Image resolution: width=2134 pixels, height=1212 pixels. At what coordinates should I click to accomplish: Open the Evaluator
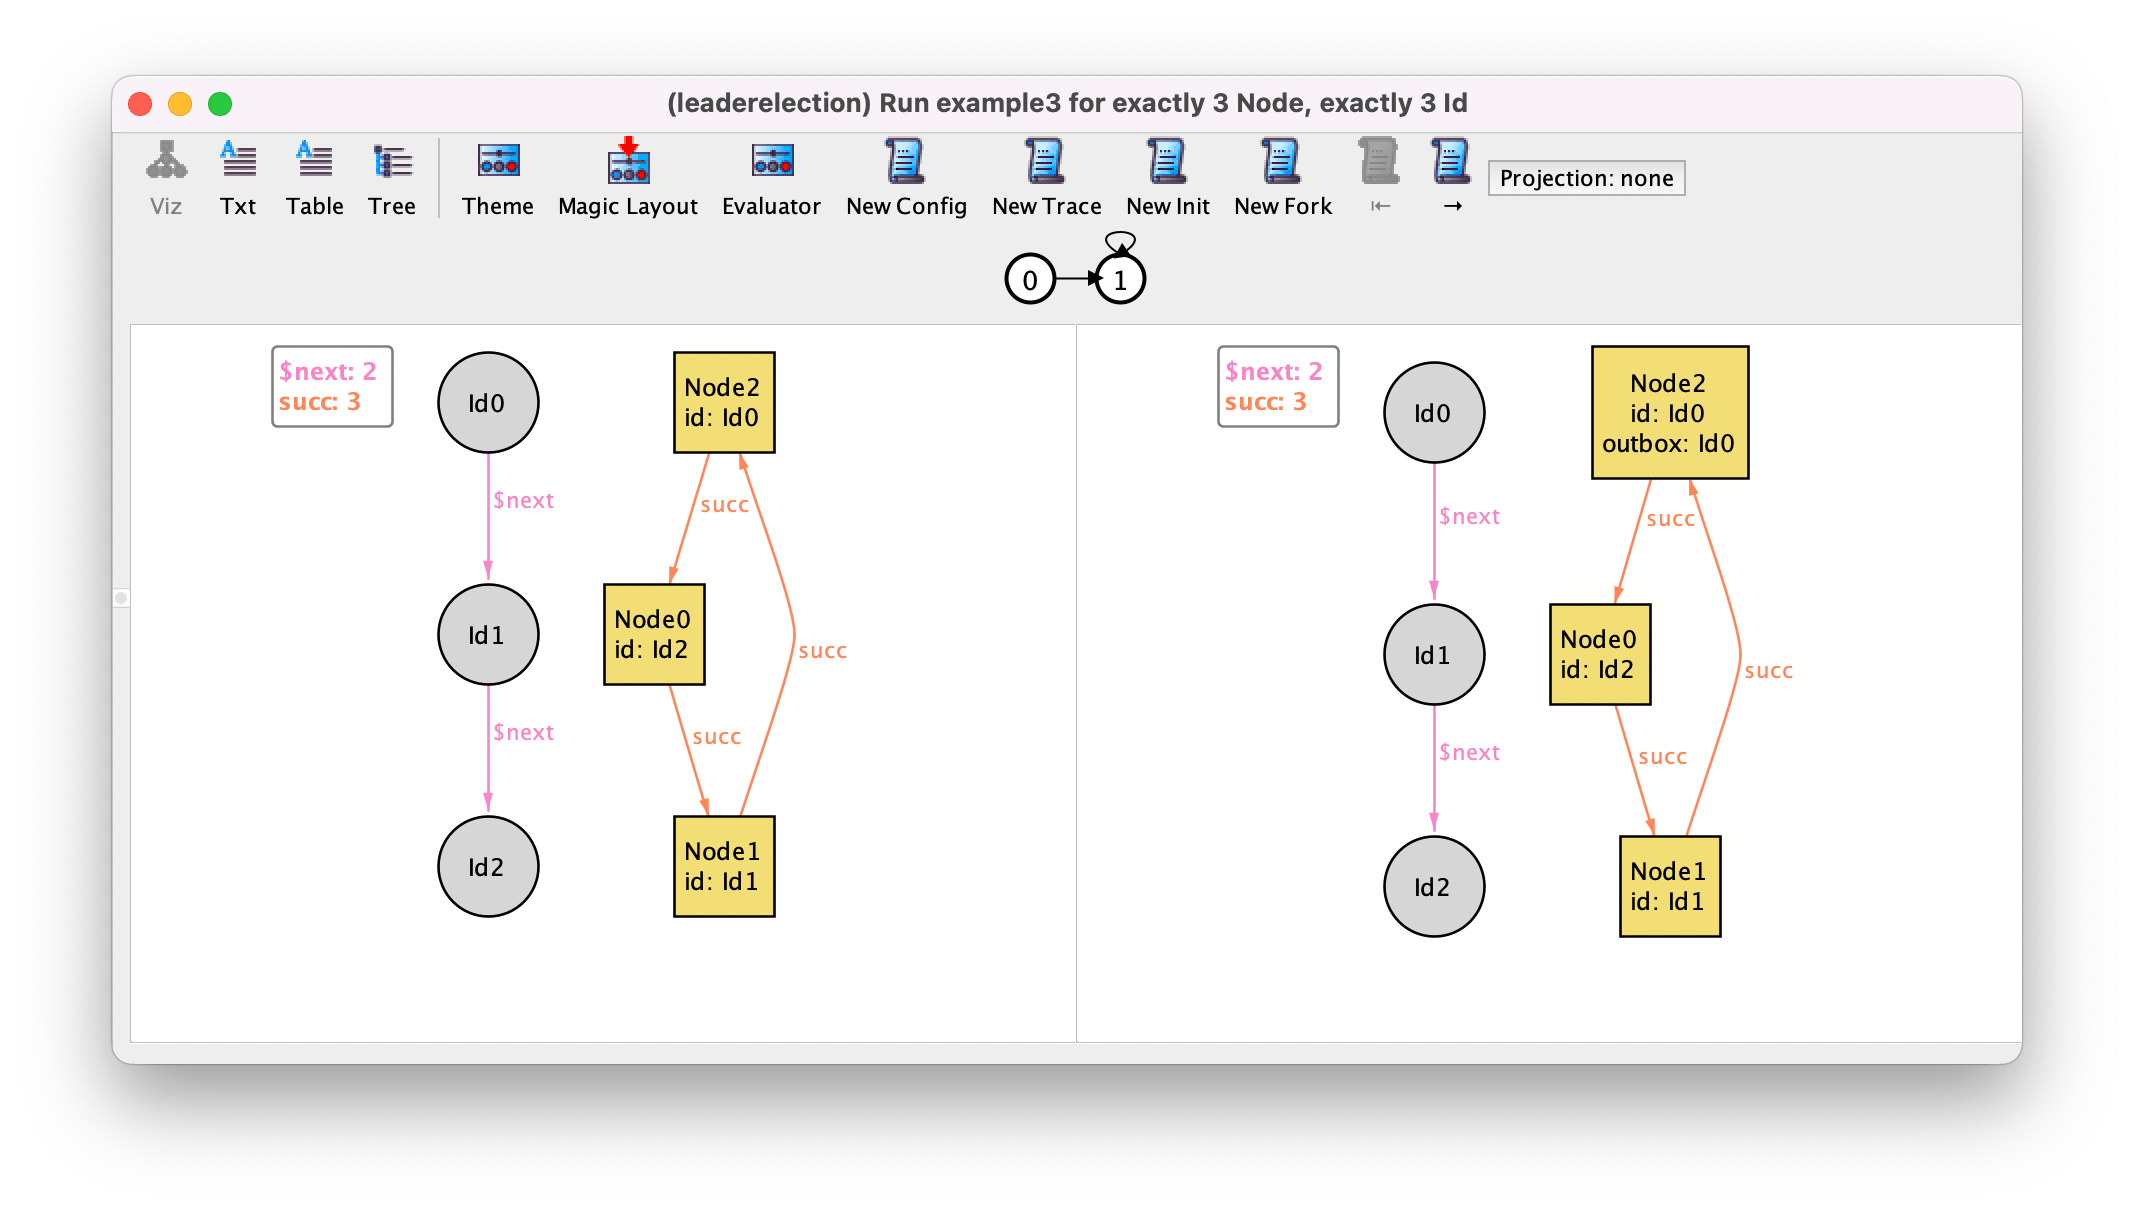[x=771, y=177]
